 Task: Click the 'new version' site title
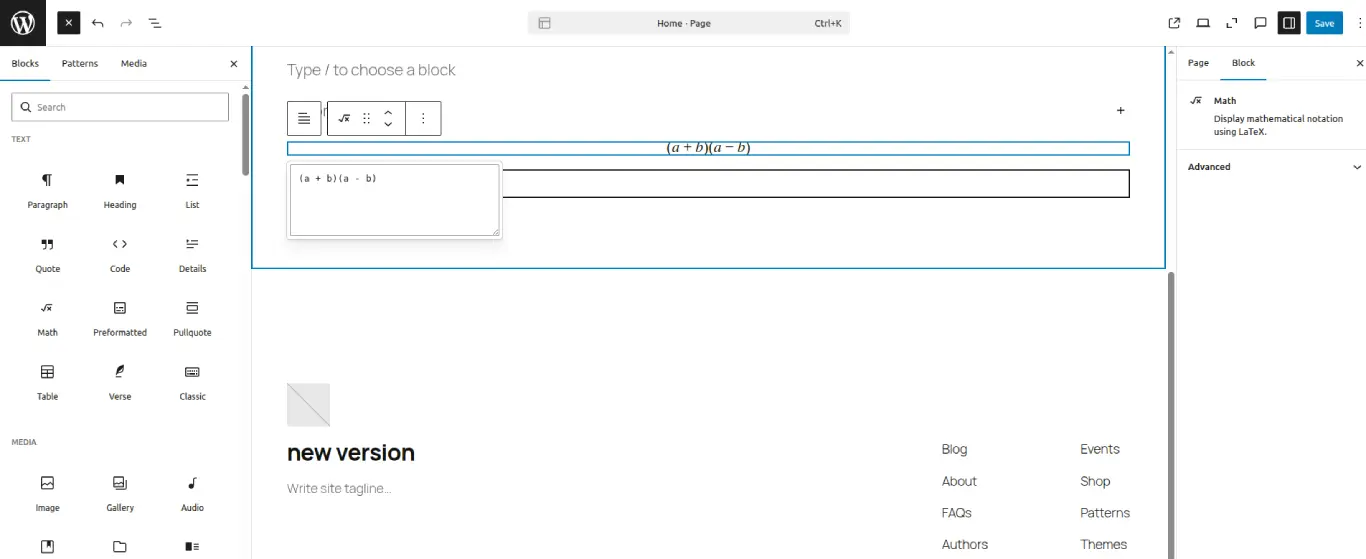click(x=351, y=453)
